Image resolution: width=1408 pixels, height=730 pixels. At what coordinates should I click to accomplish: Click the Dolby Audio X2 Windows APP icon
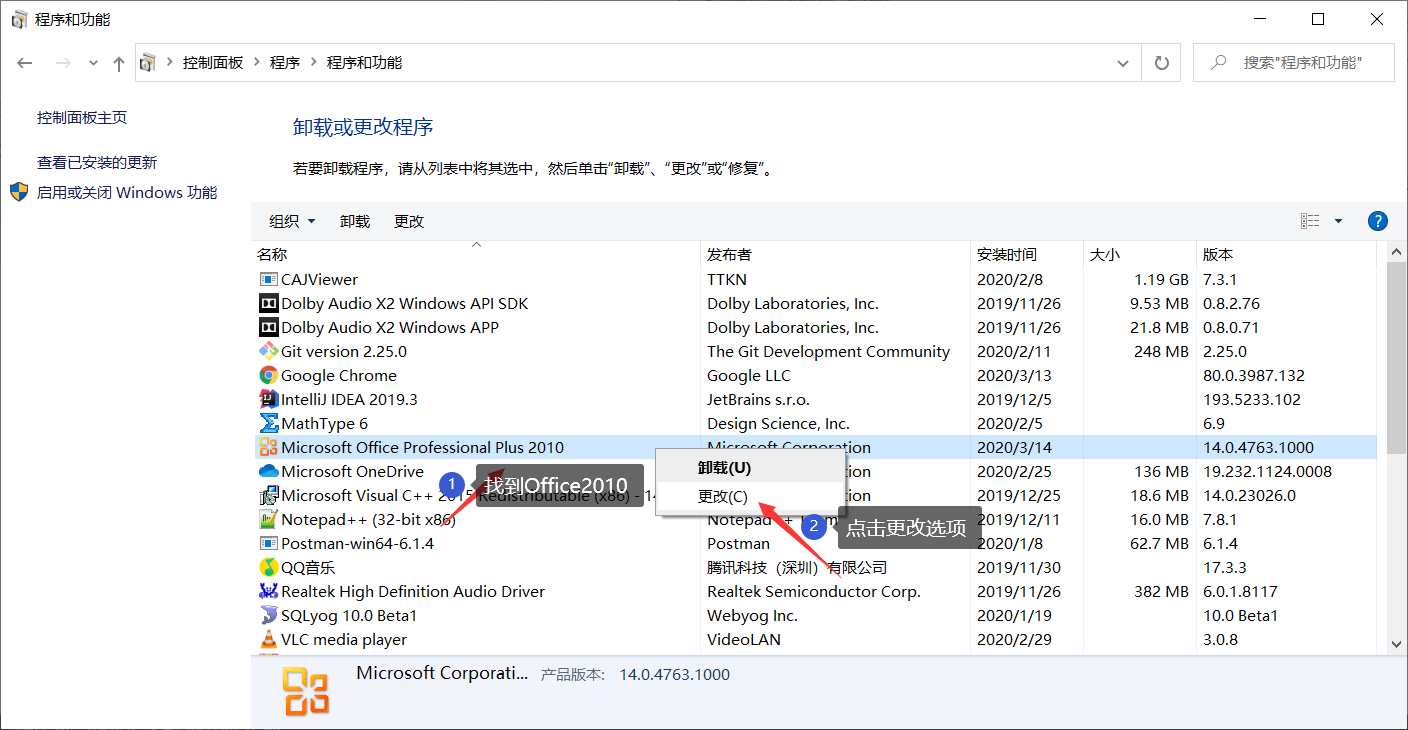(268, 327)
